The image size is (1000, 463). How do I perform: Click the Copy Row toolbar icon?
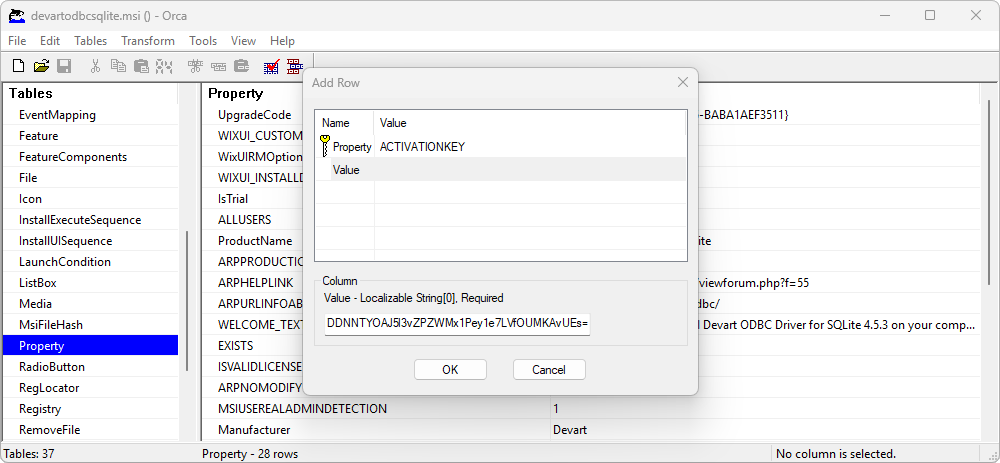tap(219, 66)
